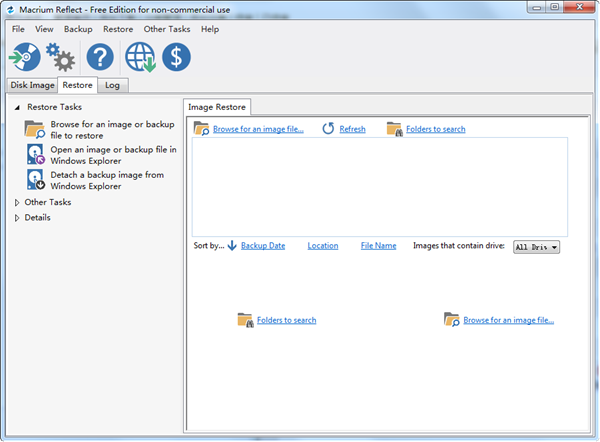Viewport: 600px width, 442px height.
Task: Click Open an image or backup file in Windows Explorer
Action: tap(113, 155)
